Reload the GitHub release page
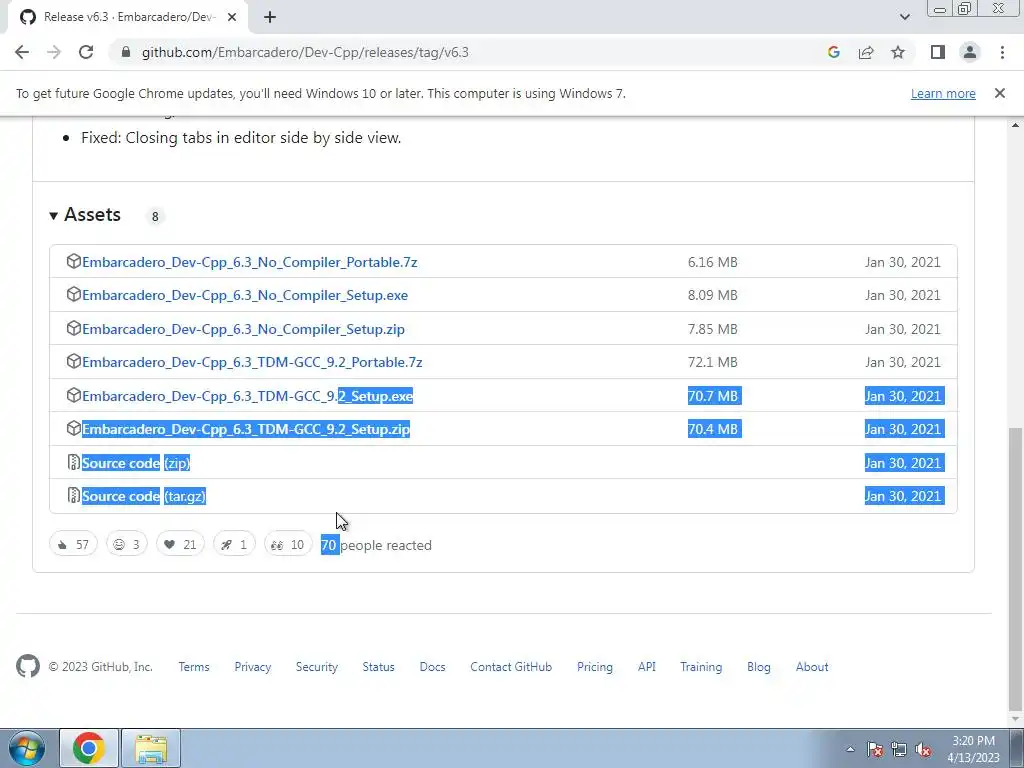Screen dimensions: 1024x768 [x=86, y=52]
